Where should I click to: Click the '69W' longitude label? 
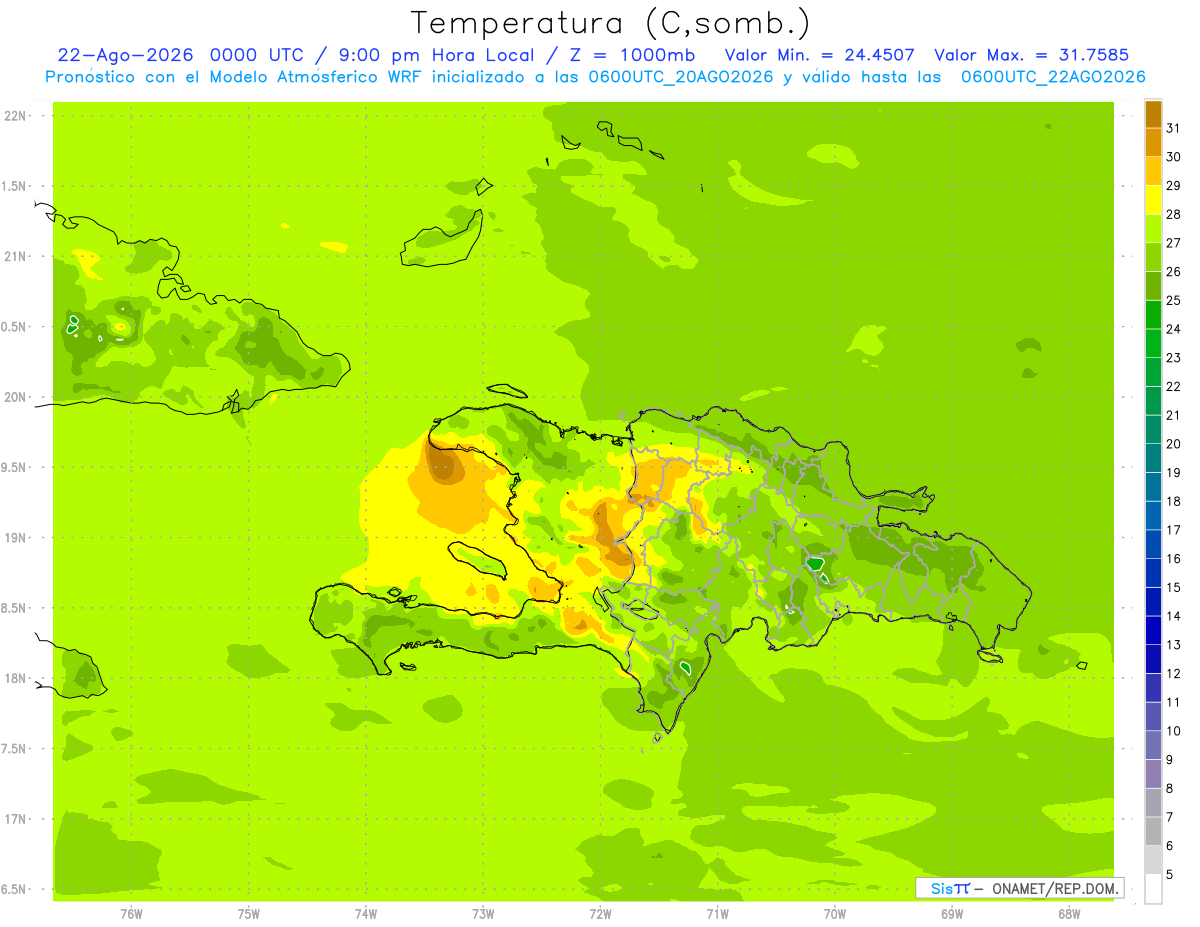(x=952, y=914)
